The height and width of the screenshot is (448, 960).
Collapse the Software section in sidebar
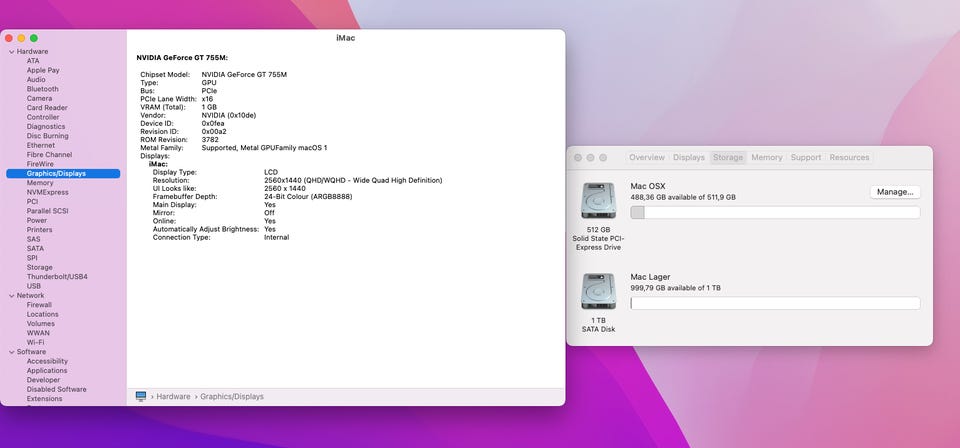tap(12, 352)
